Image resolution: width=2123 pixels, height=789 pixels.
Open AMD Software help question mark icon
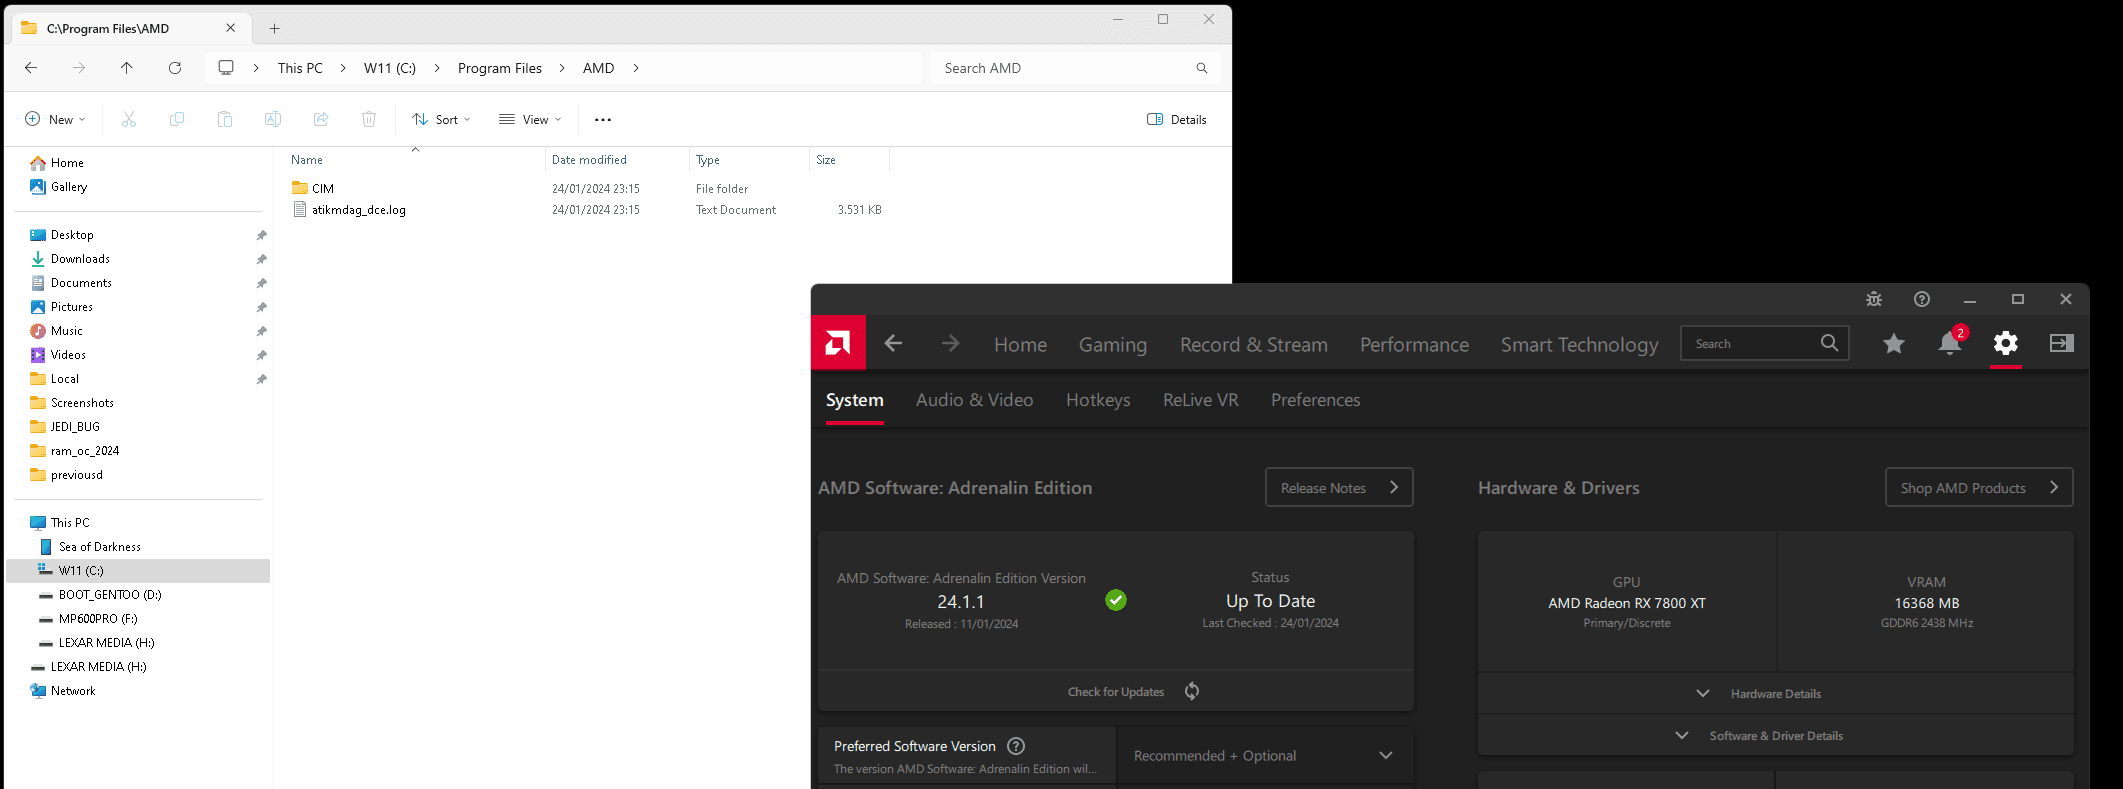click(1922, 299)
